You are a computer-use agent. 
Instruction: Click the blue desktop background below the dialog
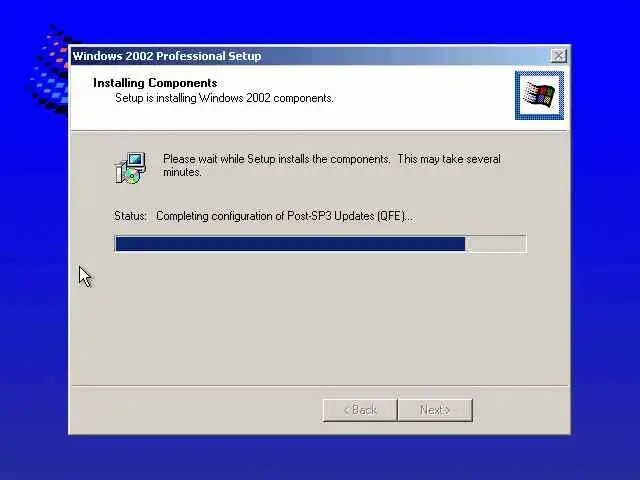320,457
